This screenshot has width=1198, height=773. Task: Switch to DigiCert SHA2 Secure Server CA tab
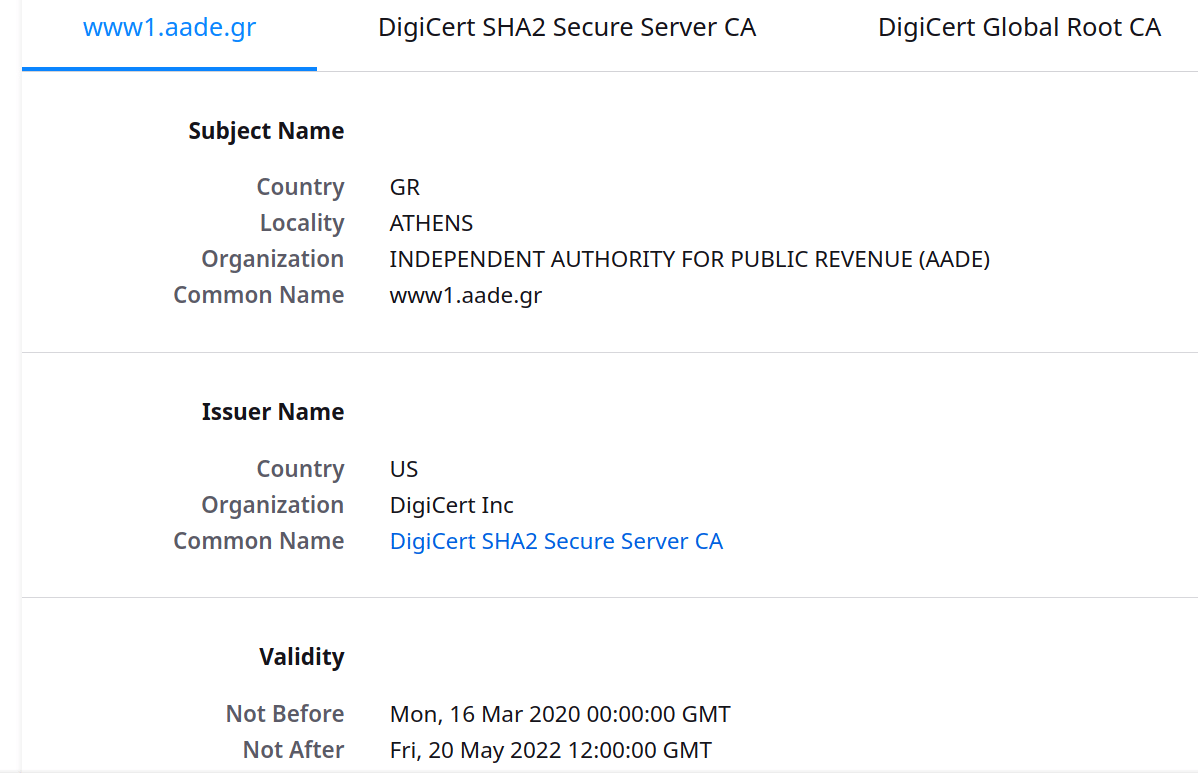[567, 28]
